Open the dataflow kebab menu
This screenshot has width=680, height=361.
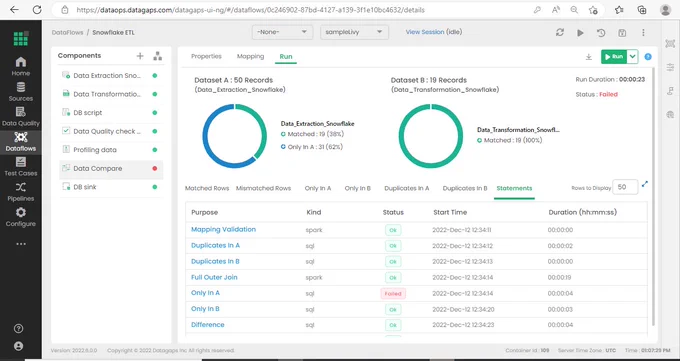coord(643,33)
